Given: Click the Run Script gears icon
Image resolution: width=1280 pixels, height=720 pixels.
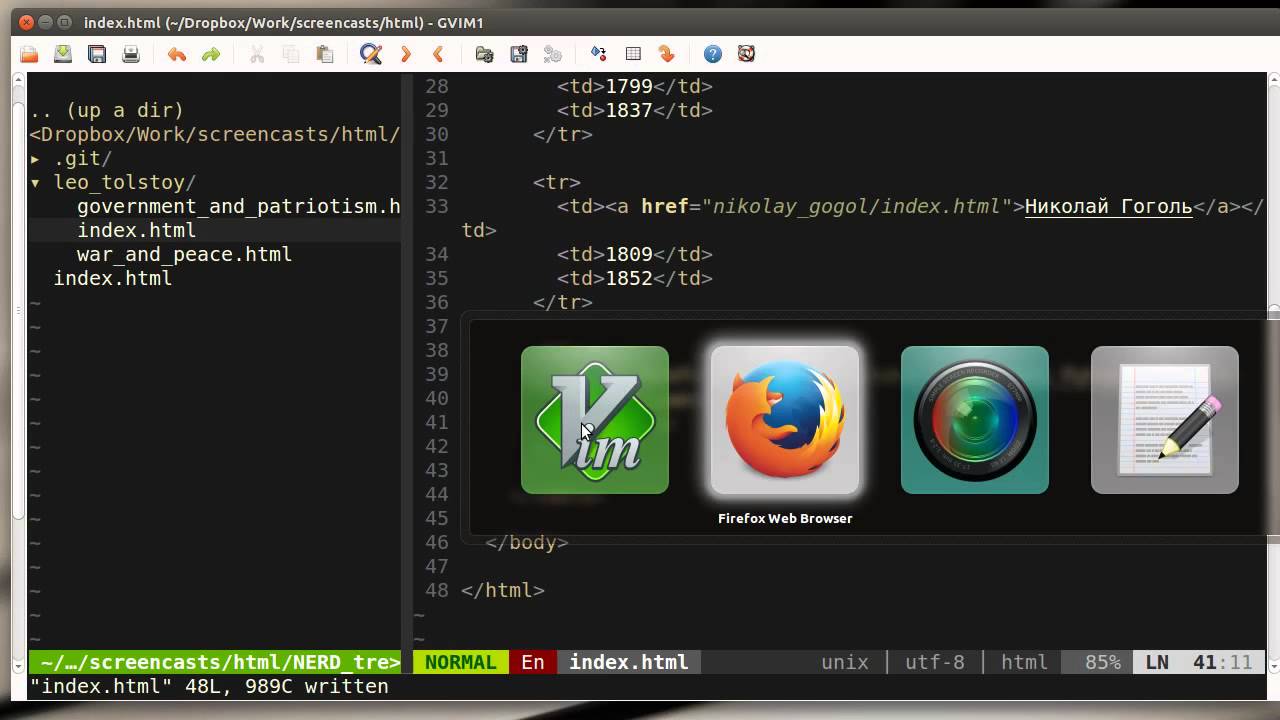Looking at the screenshot, I should [553, 54].
